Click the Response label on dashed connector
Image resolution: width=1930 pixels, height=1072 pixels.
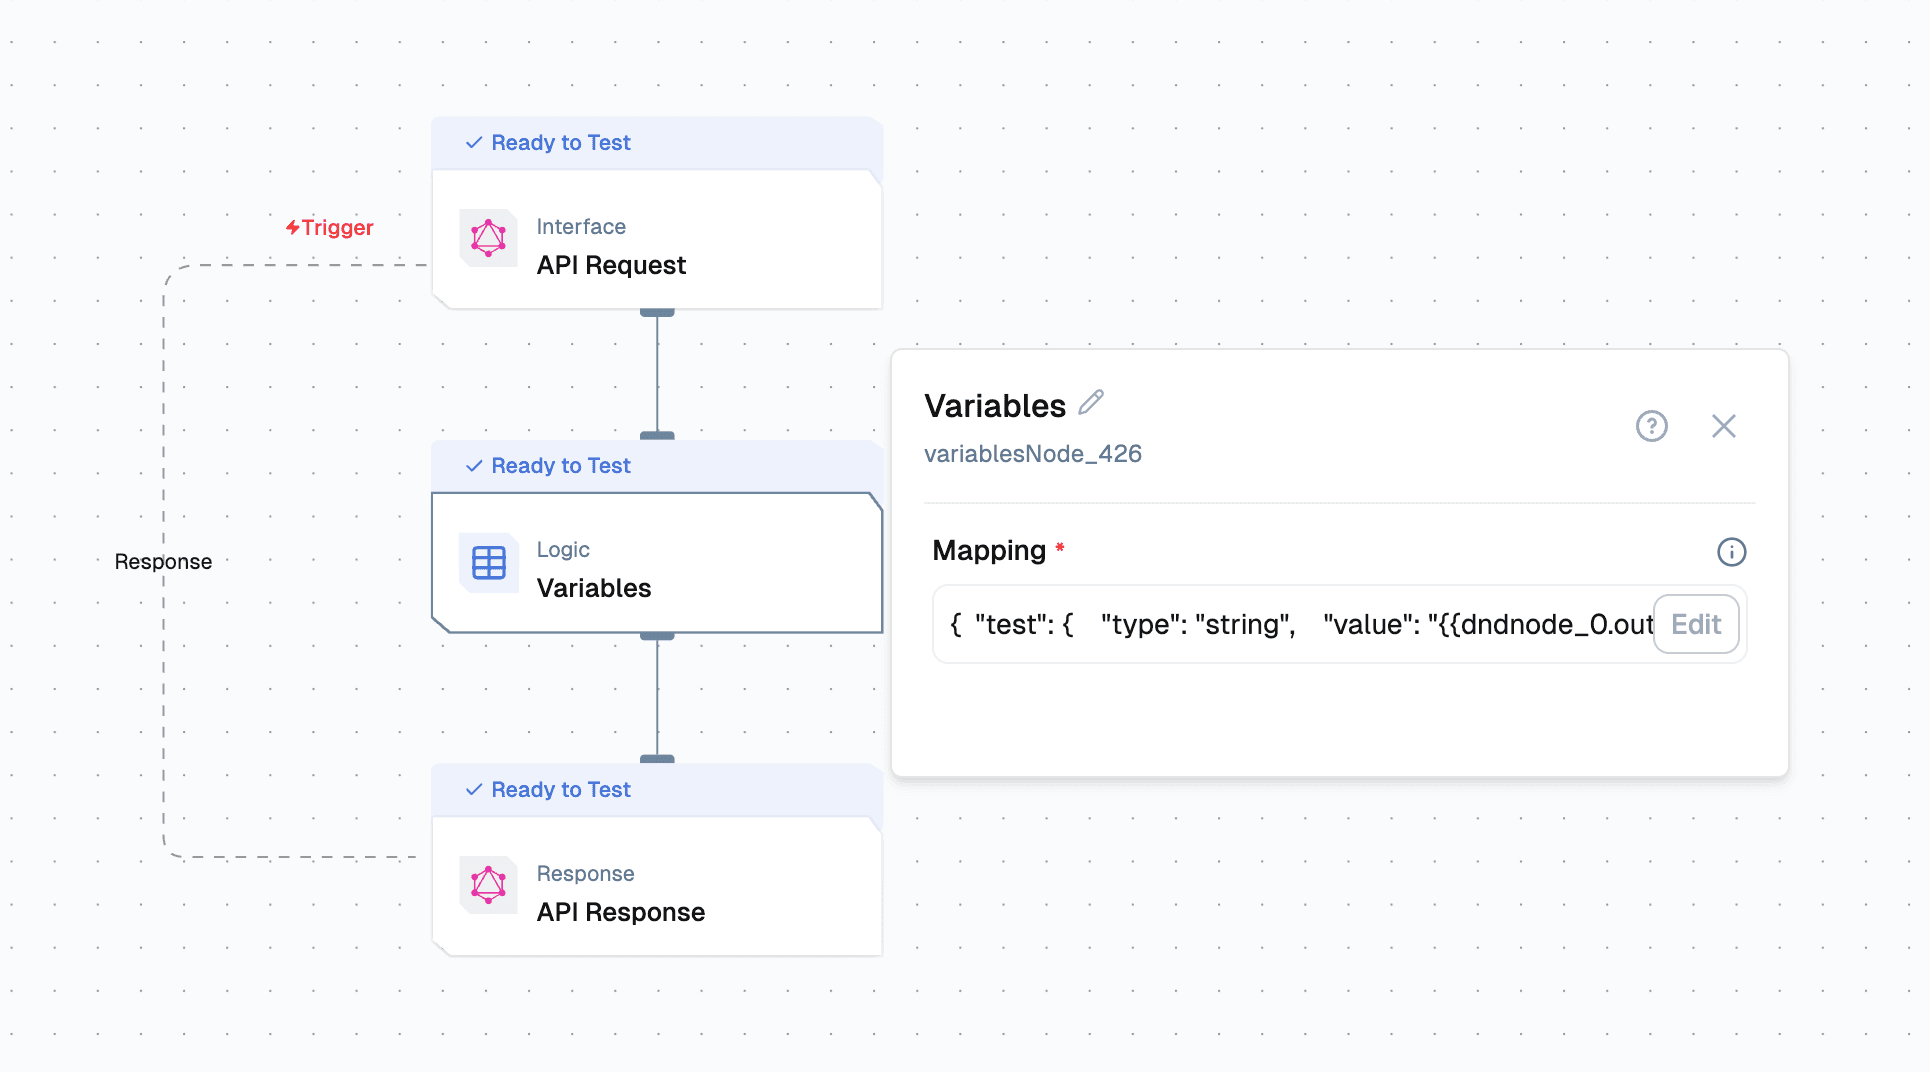click(163, 562)
